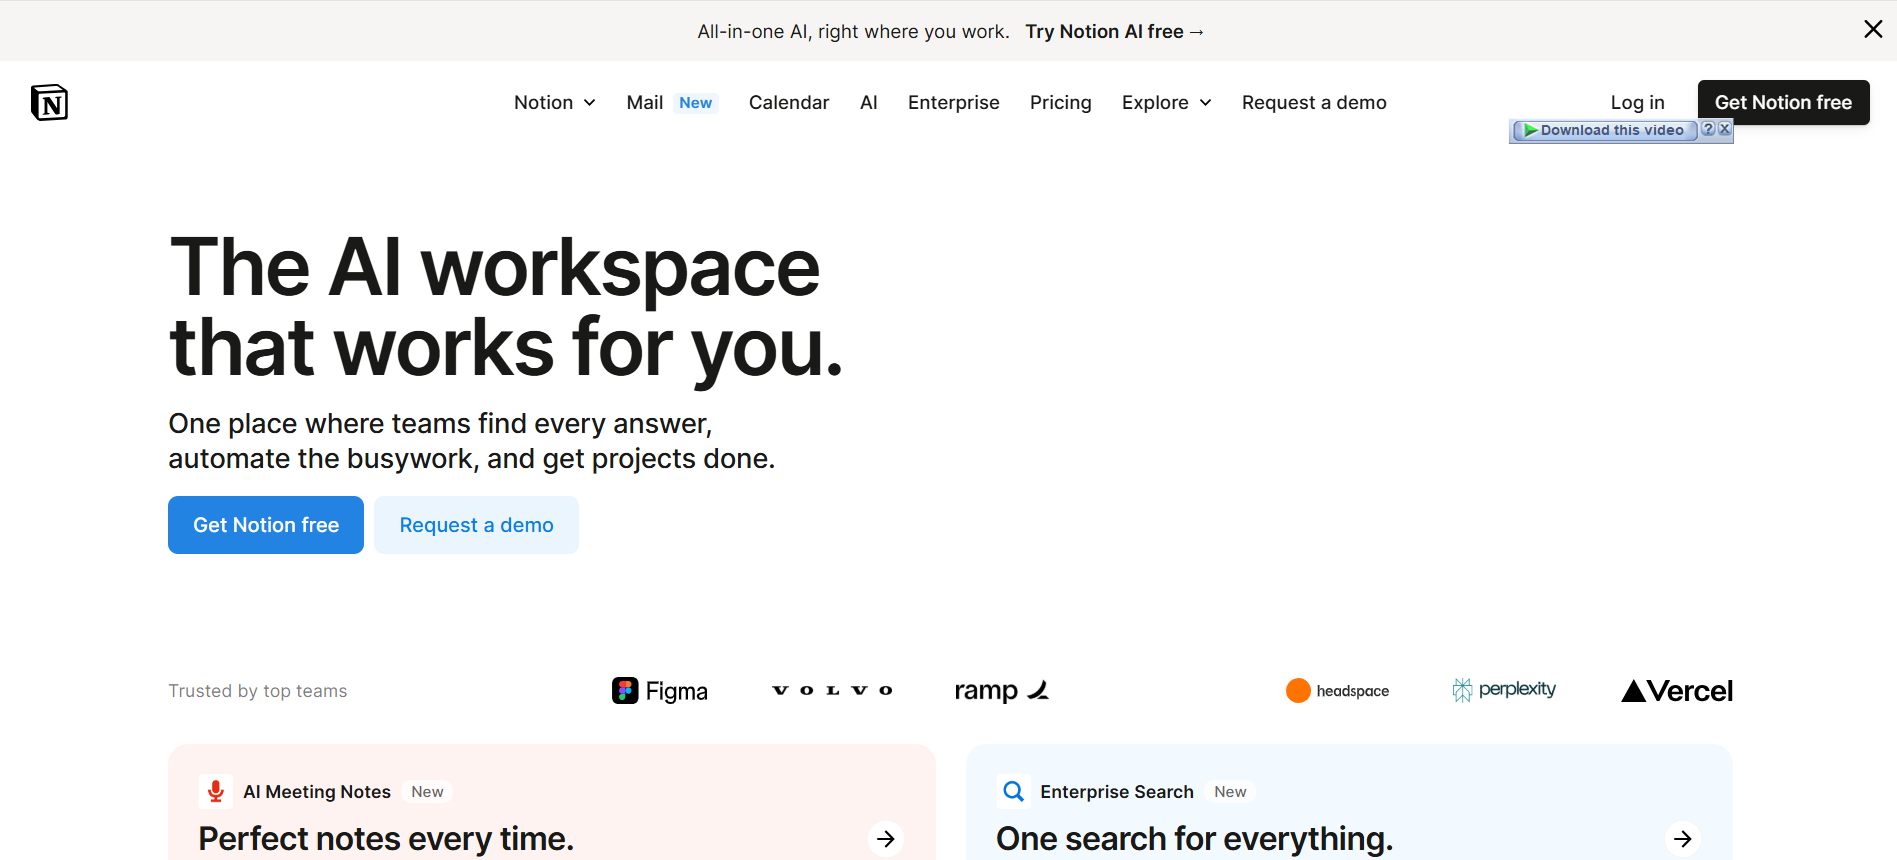Click the Notion logo icon
1897x860 pixels.
pyautogui.click(x=49, y=102)
